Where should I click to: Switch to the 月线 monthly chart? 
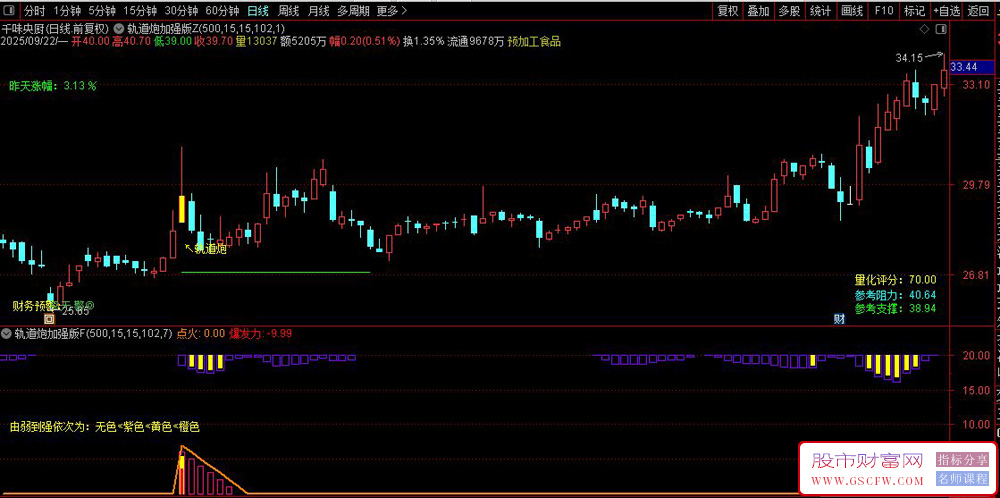coord(318,10)
